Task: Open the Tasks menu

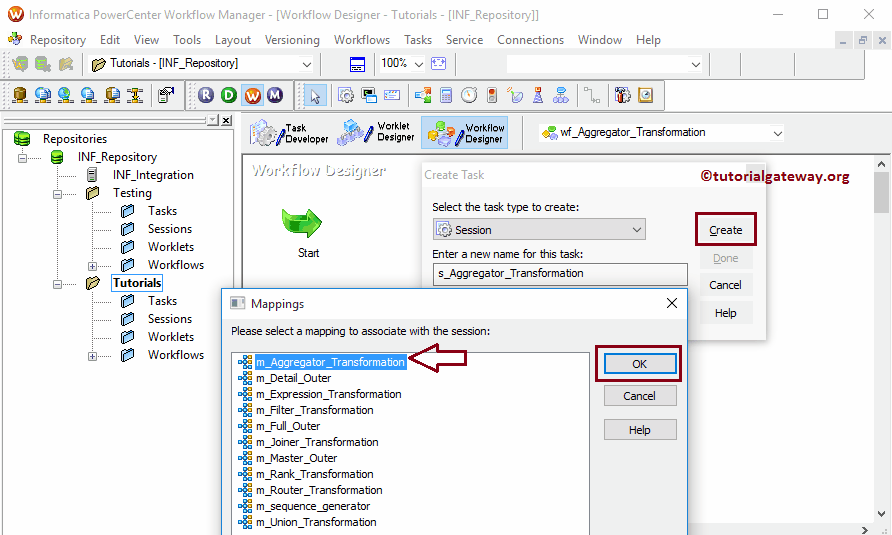Action: coord(418,40)
